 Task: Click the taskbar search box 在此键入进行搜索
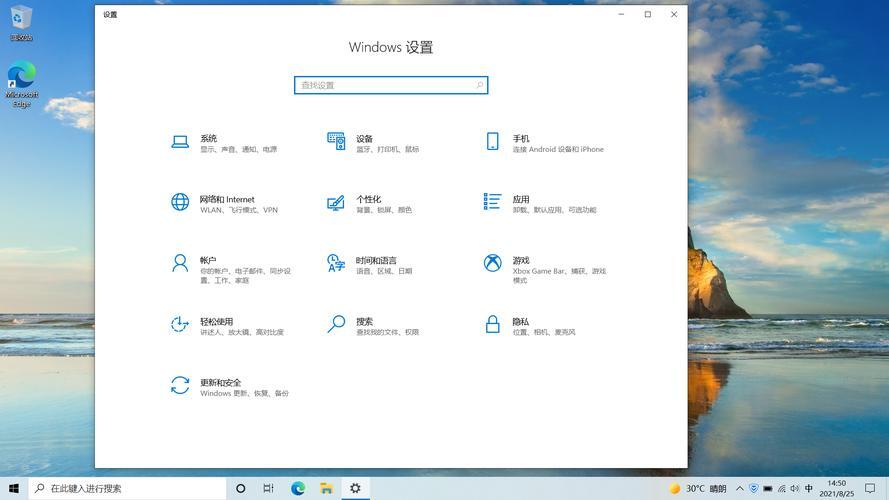(x=127, y=488)
